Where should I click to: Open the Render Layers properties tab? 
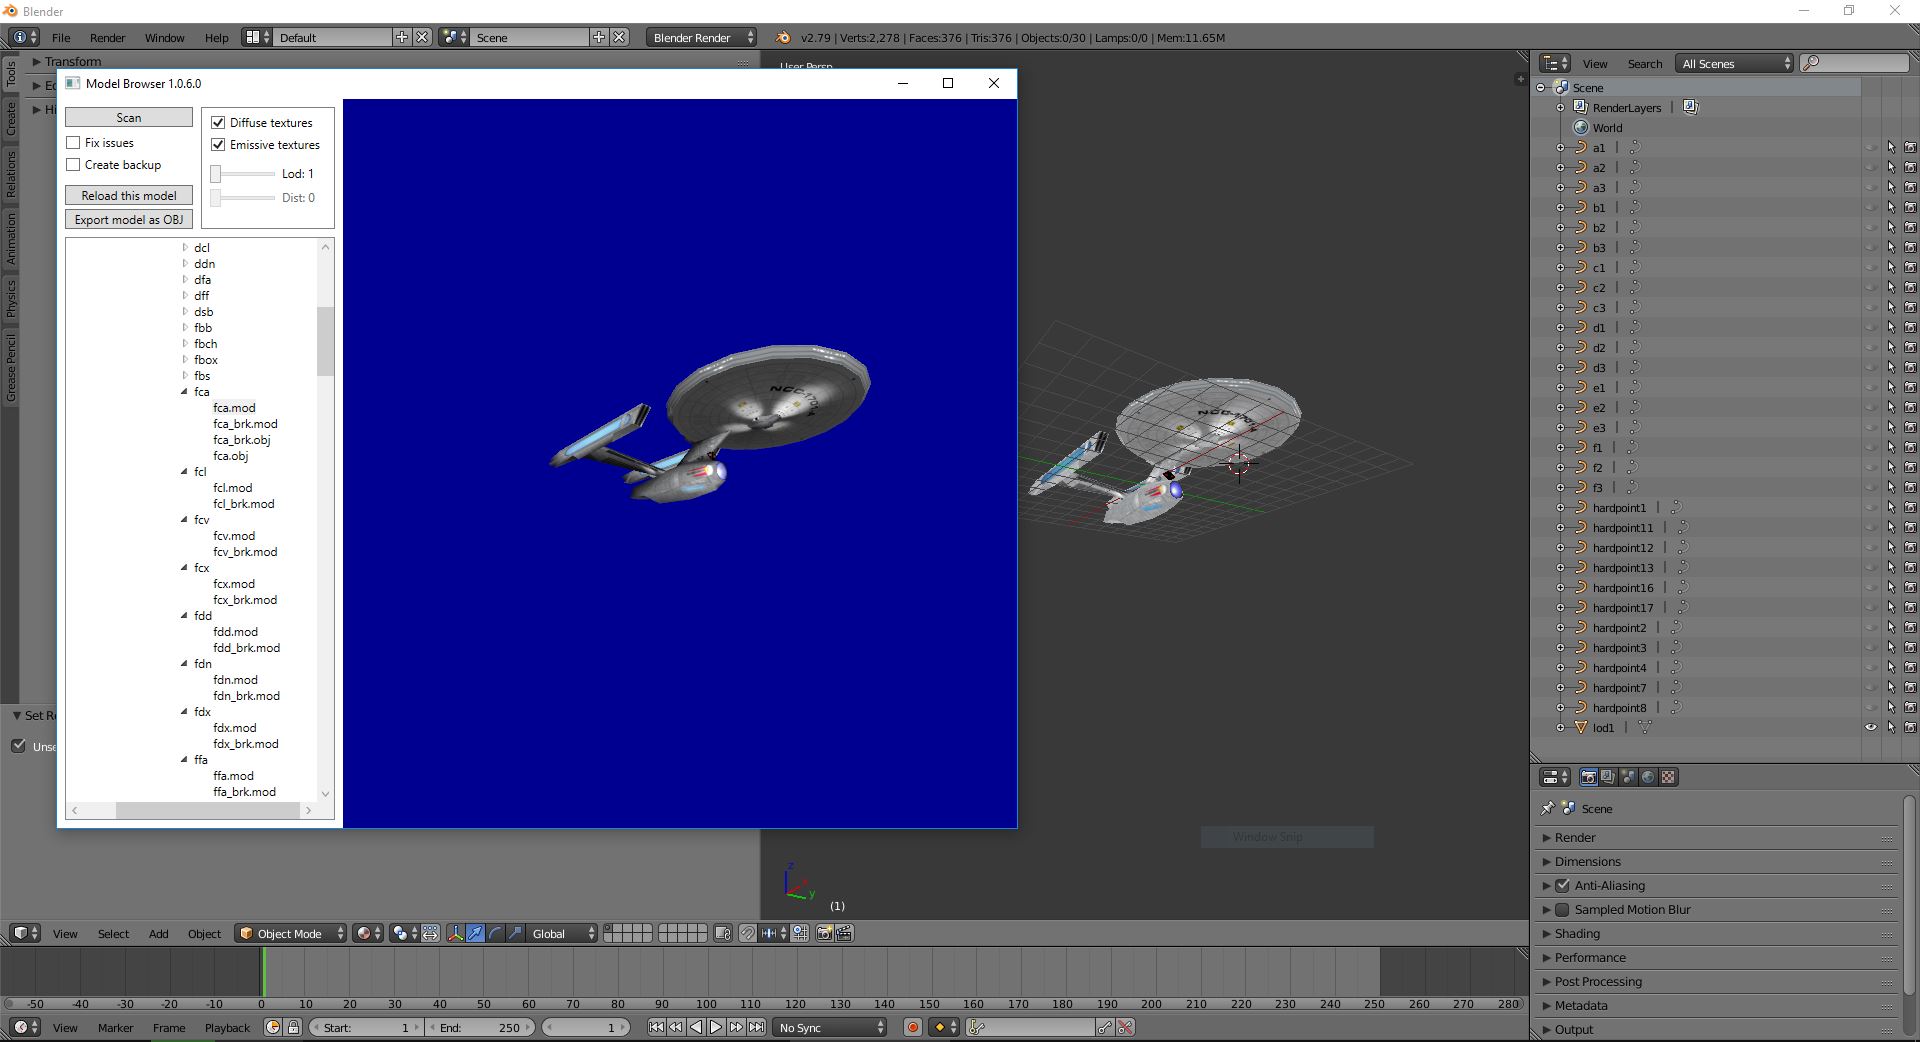pyautogui.click(x=1608, y=777)
